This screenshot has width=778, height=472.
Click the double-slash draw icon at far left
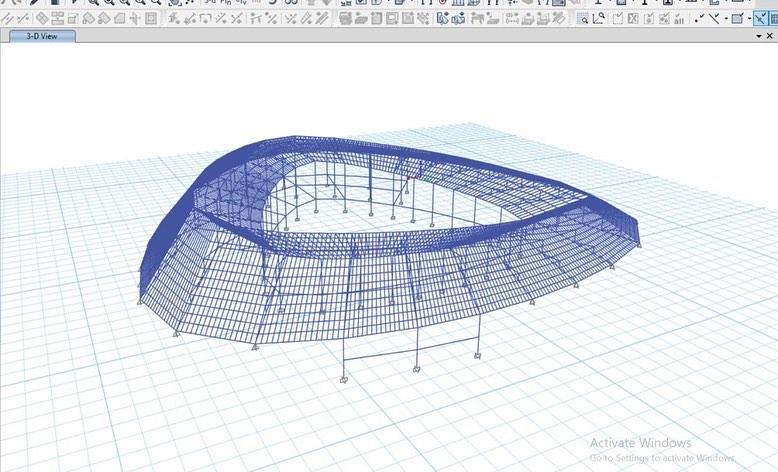coord(8,18)
